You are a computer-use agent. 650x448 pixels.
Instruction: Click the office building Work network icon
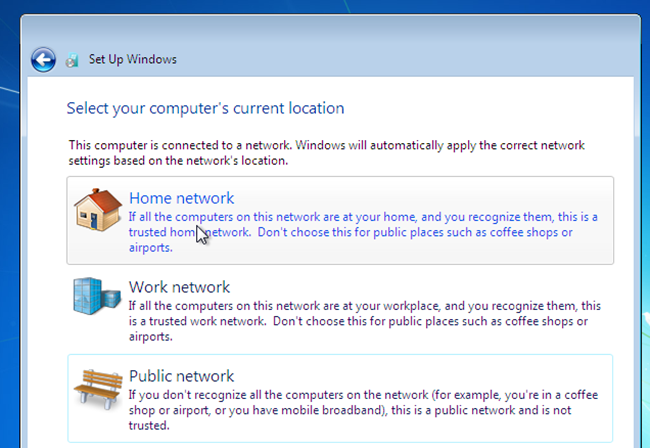pos(96,298)
